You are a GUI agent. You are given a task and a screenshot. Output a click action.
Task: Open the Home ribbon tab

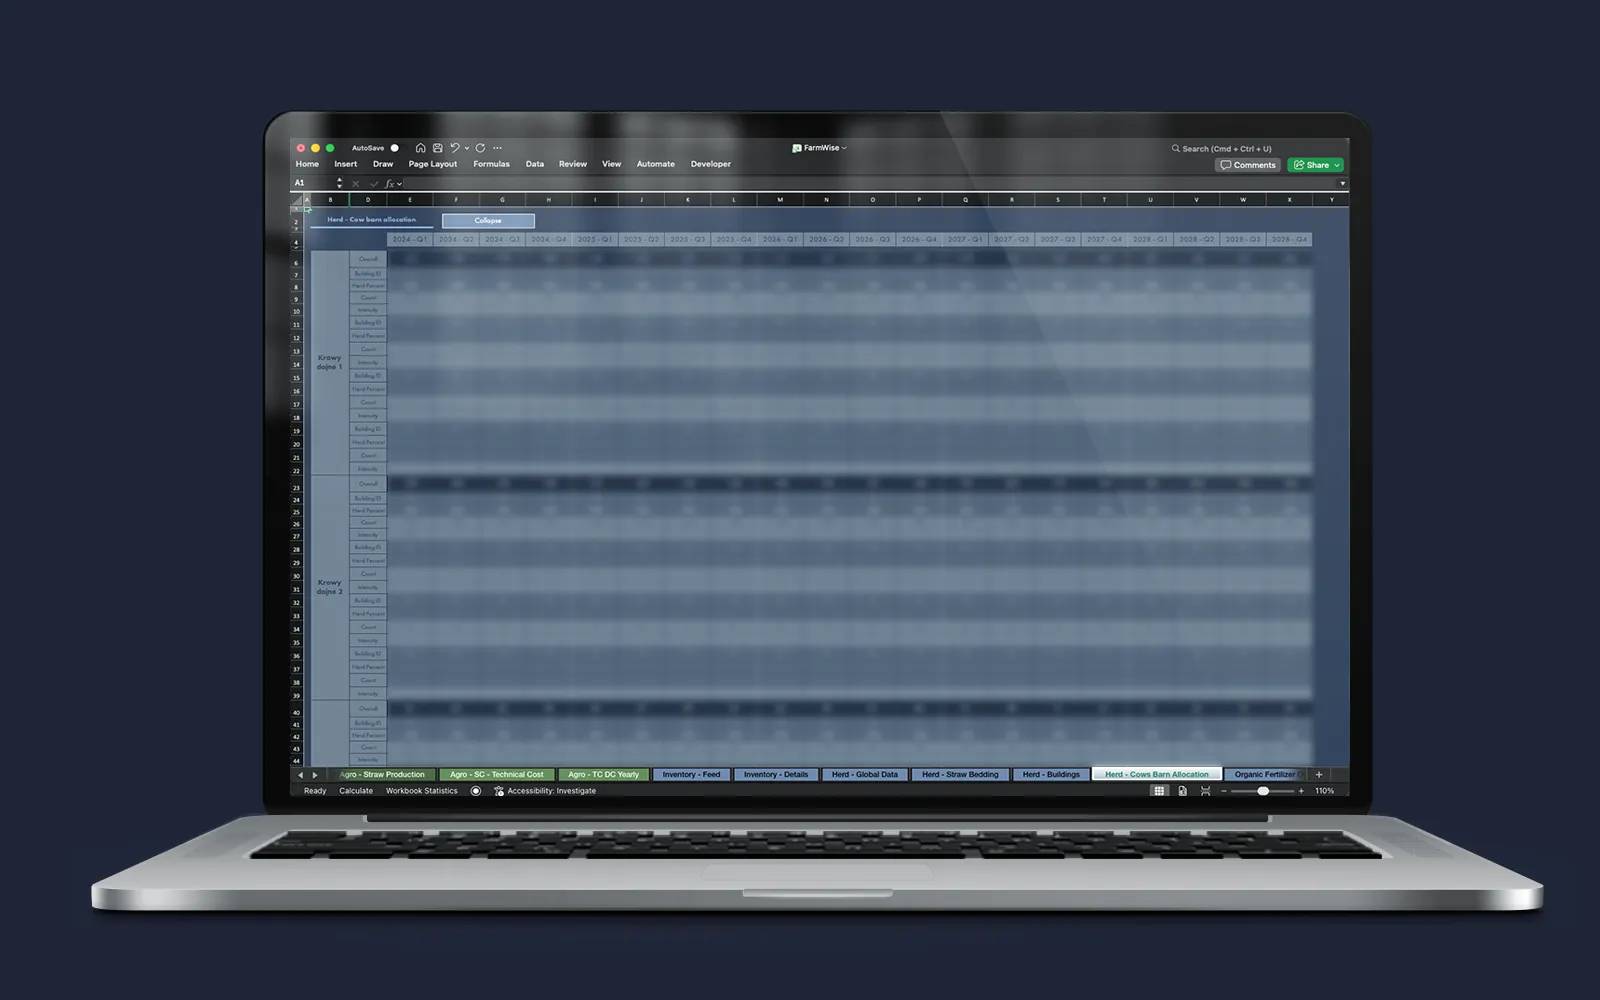click(307, 164)
